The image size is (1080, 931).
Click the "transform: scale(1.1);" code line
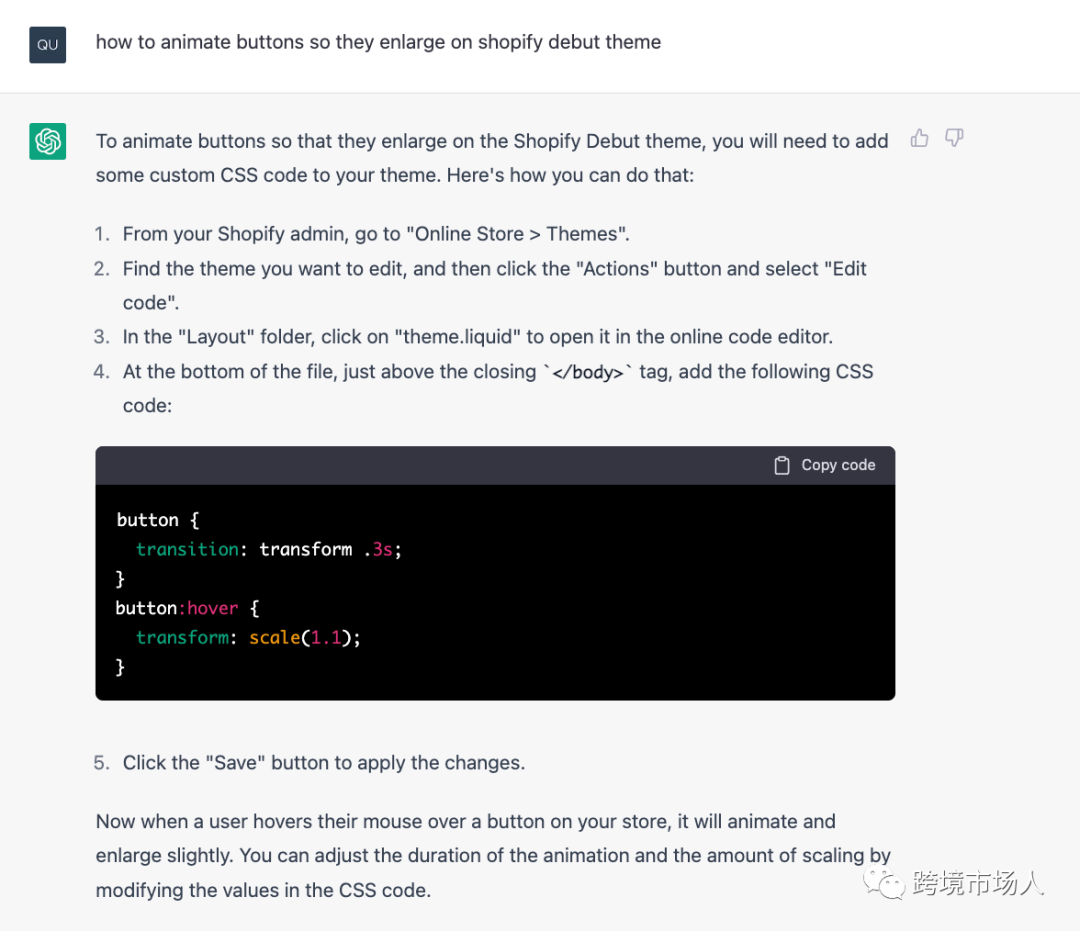point(248,637)
